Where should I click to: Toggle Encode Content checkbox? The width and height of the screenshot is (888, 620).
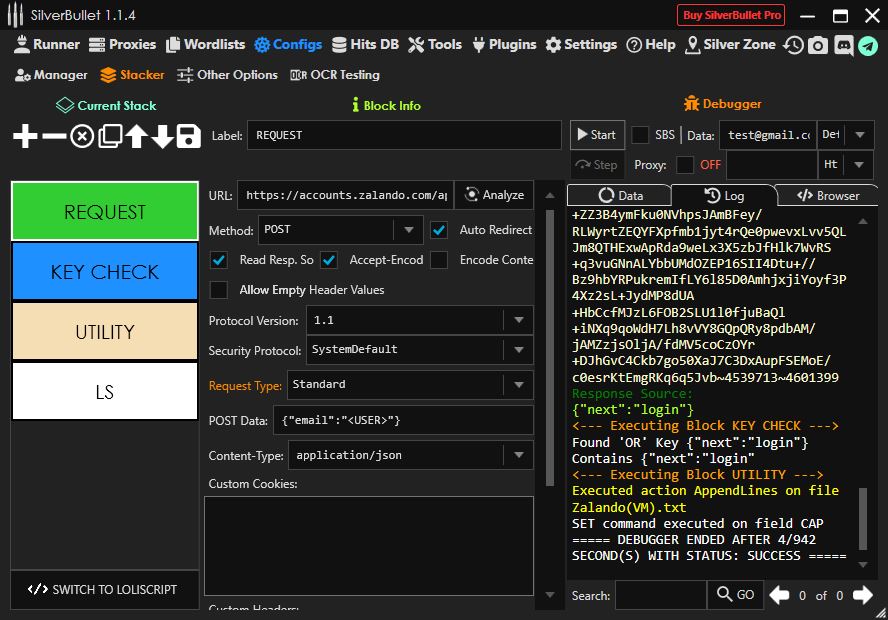[439, 260]
